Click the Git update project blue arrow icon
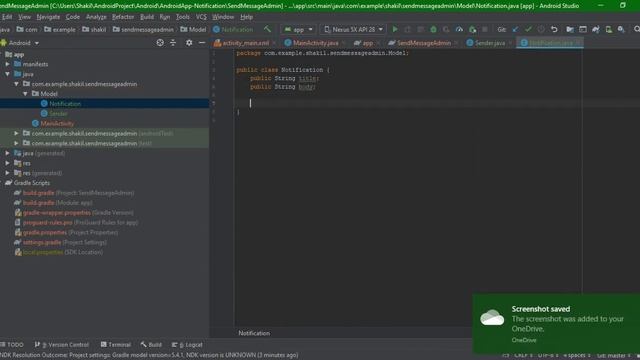Viewport: 640px width, 360px height. (x=515, y=29)
